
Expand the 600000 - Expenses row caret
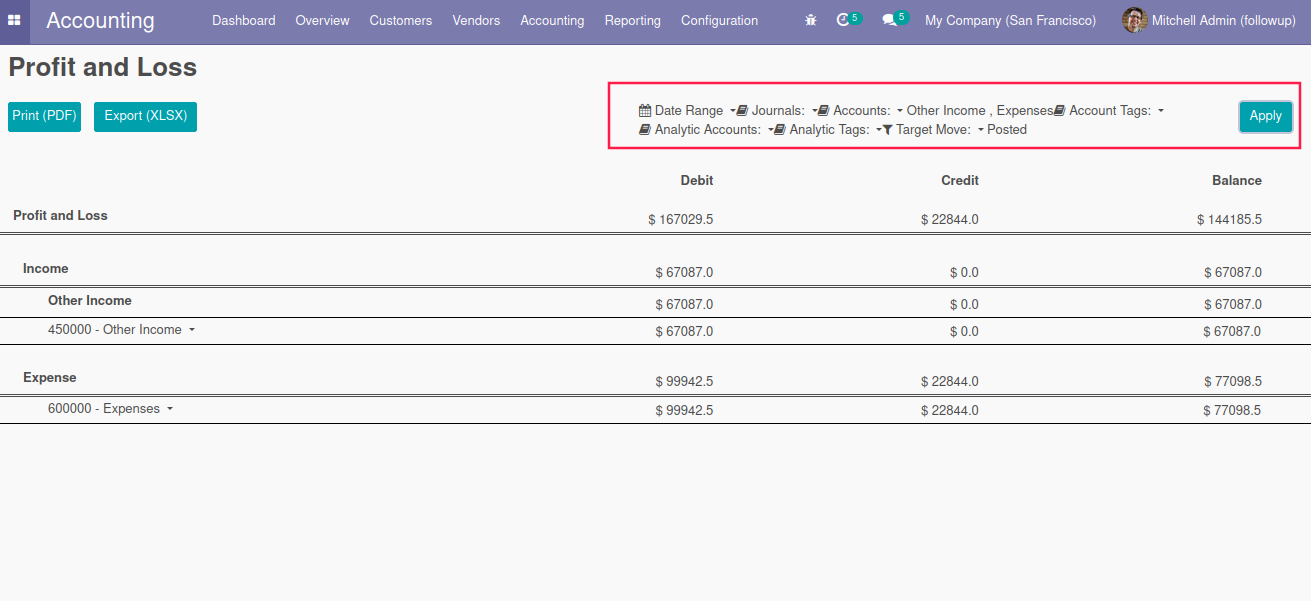pos(170,409)
